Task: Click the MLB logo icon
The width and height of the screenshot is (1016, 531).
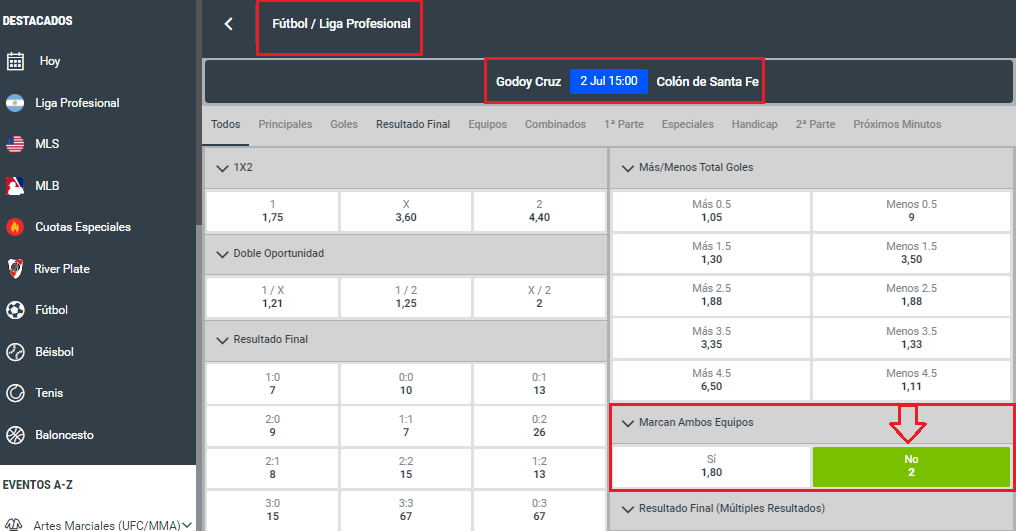Action: click(x=15, y=186)
